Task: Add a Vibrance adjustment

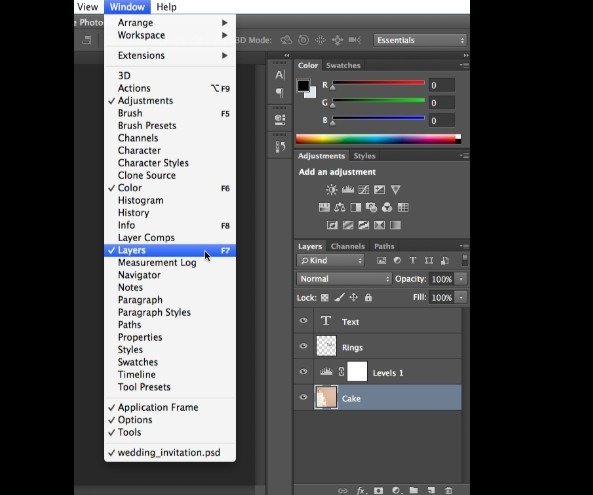Action: coord(395,189)
